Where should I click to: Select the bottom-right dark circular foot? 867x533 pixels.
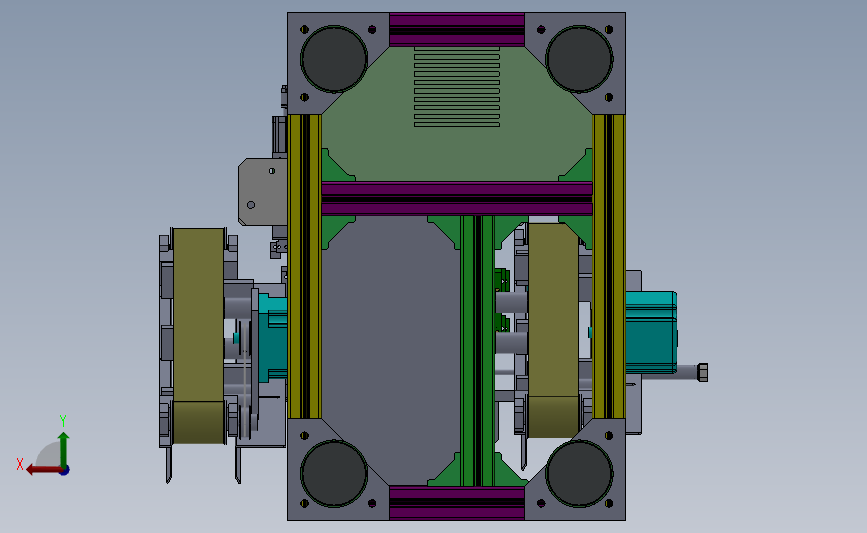coord(579,473)
